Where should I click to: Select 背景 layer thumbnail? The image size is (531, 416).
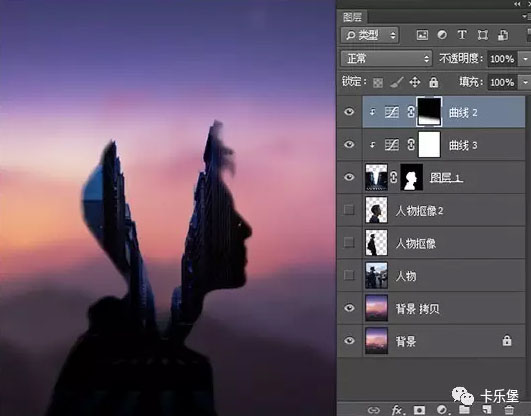coord(377,340)
